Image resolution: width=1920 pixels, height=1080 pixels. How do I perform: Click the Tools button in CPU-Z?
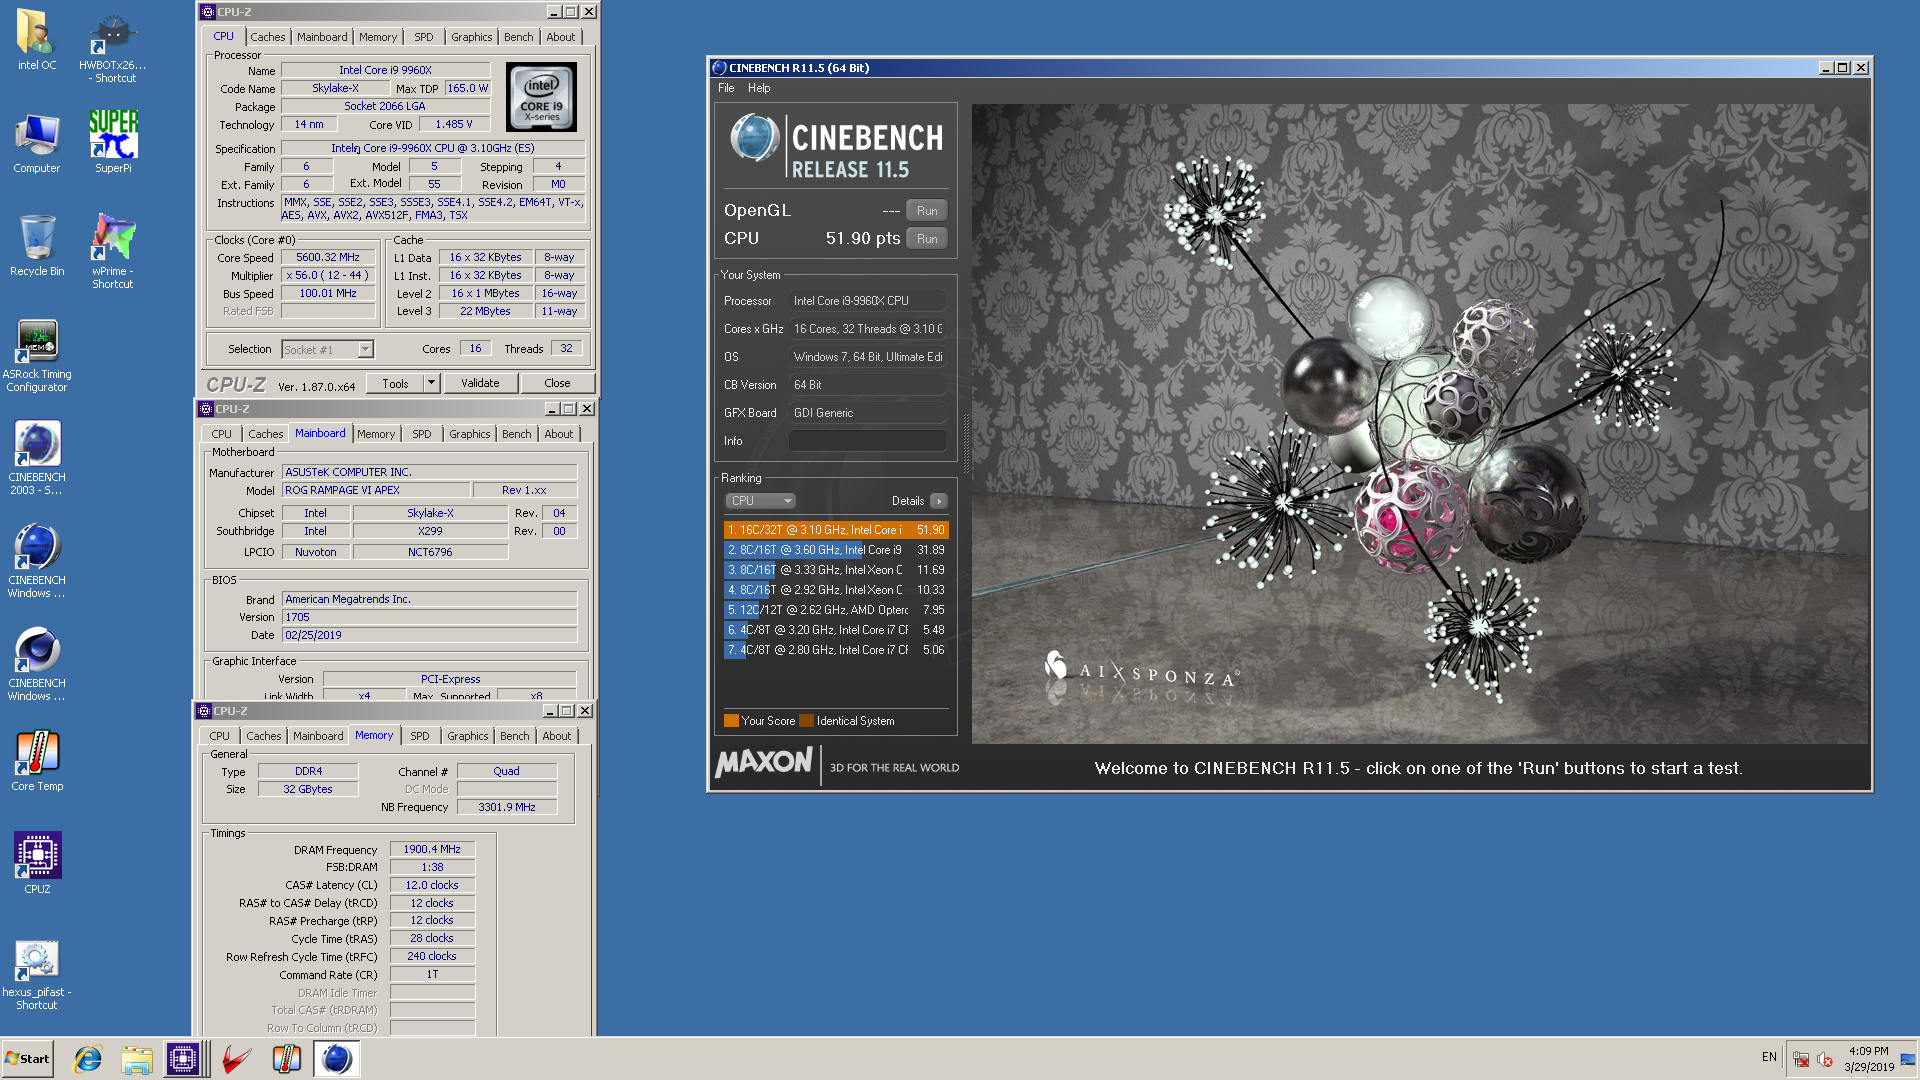pos(395,383)
